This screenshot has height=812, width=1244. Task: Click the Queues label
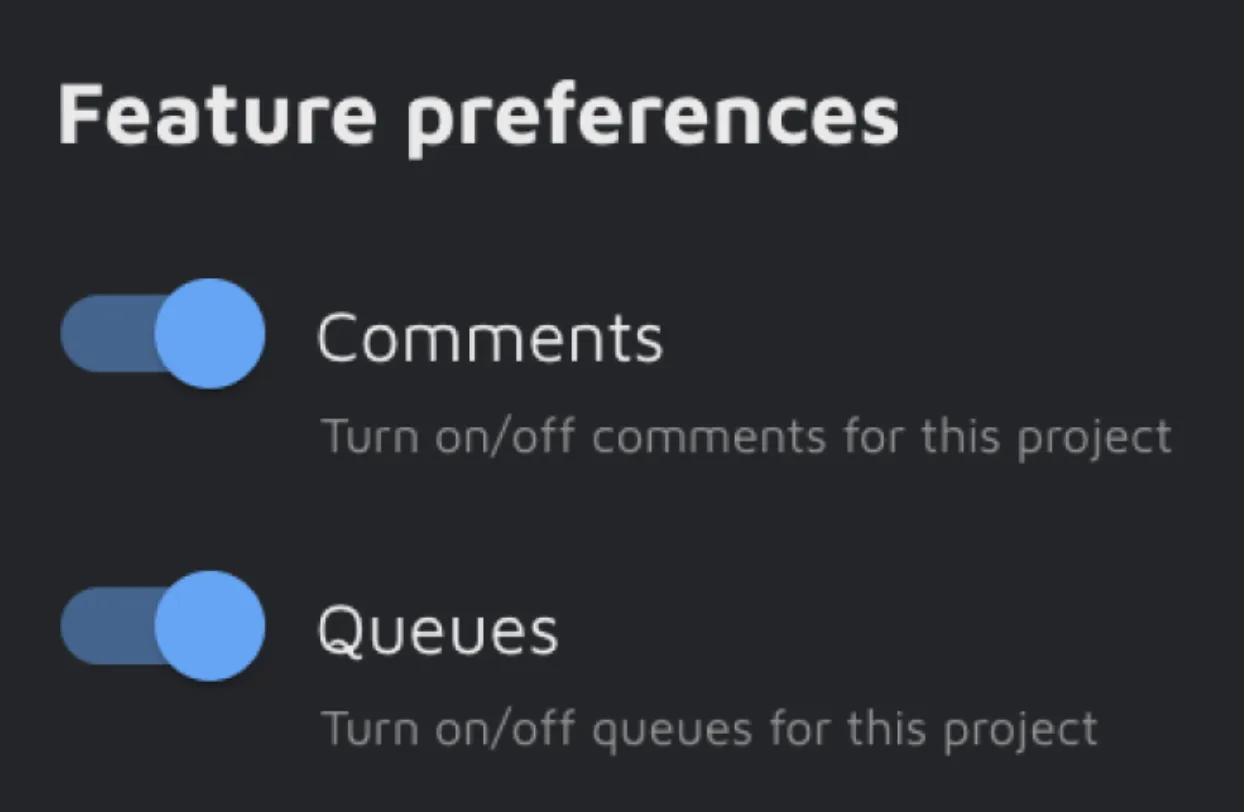click(437, 630)
